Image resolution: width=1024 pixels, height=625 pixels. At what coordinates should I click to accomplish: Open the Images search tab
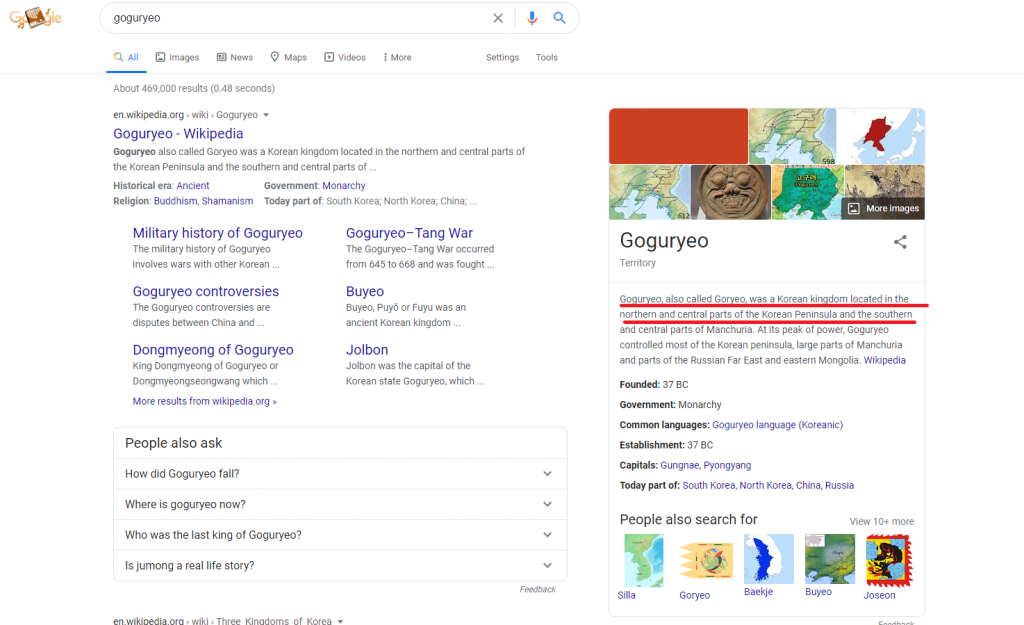[177, 58]
